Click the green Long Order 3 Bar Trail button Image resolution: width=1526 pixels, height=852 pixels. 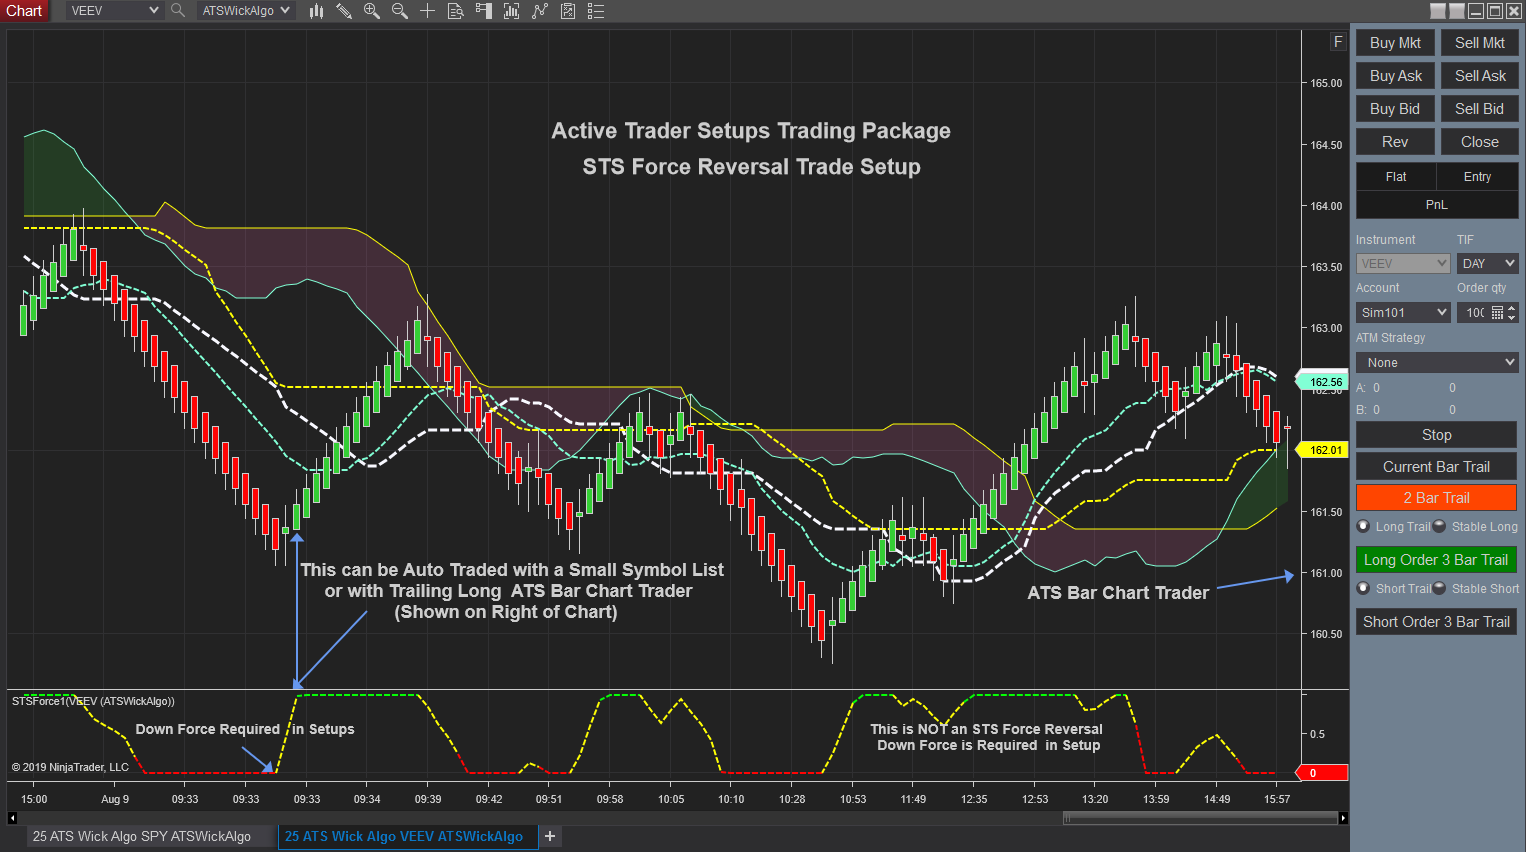(x=1436, y=560)
